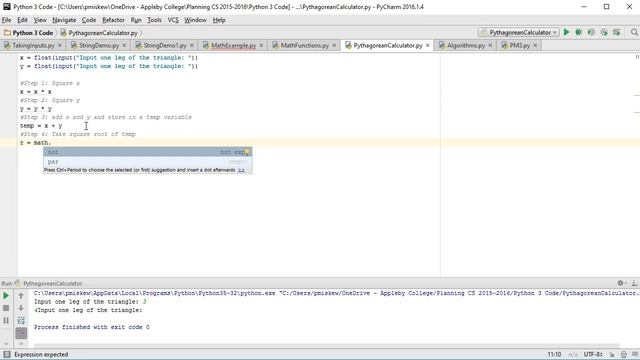
Task: Open the Refactor menu
Action: pos(113,20)
